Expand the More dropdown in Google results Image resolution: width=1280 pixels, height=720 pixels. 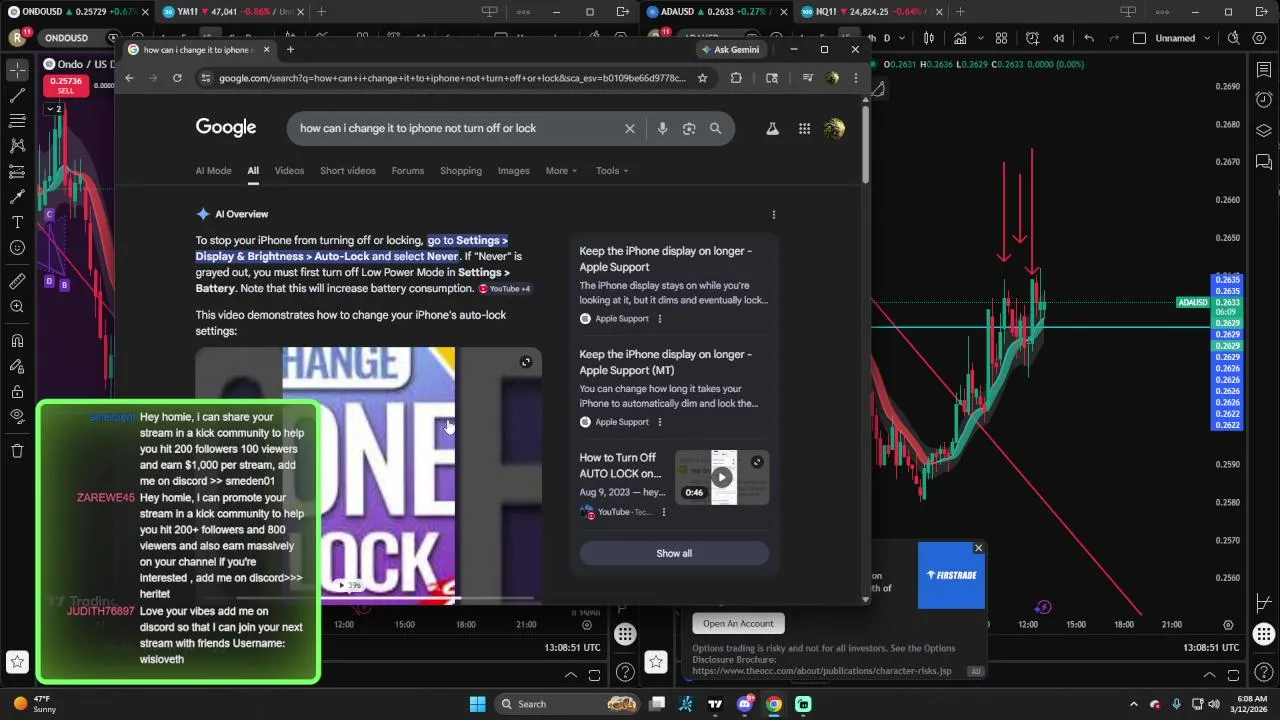(561, 171)
